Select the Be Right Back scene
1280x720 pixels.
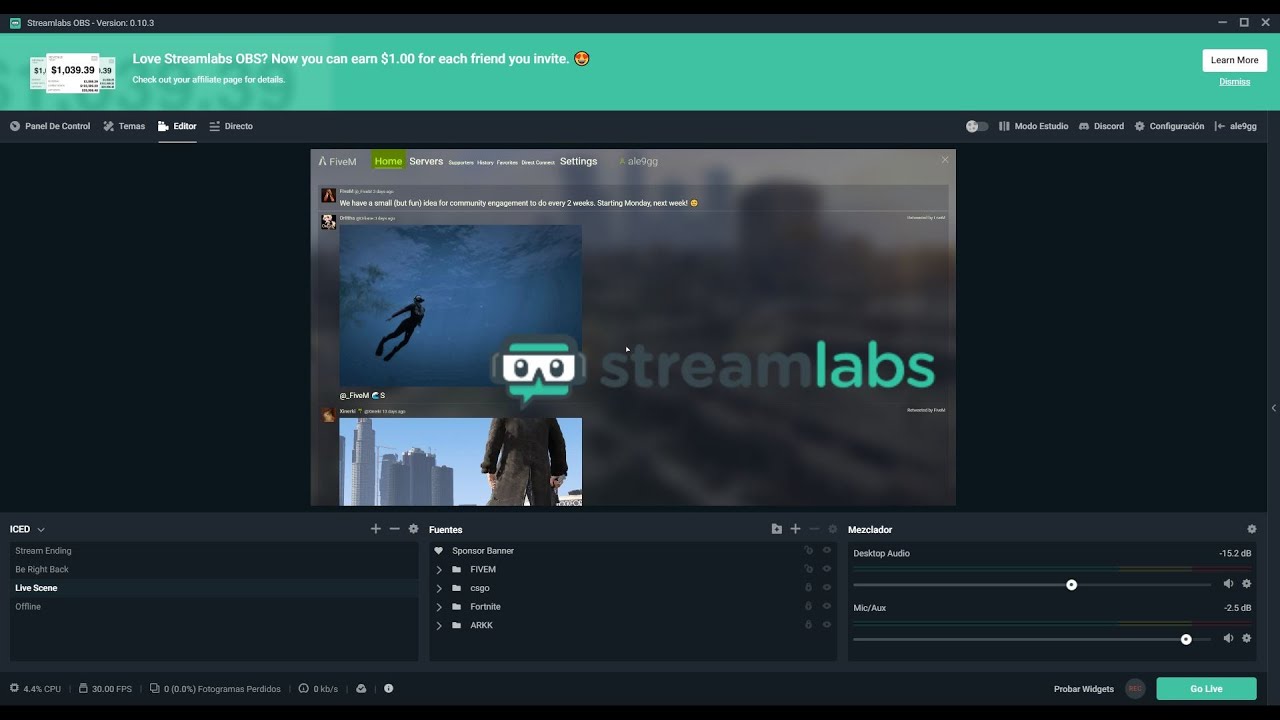click(x=214, y=570)
